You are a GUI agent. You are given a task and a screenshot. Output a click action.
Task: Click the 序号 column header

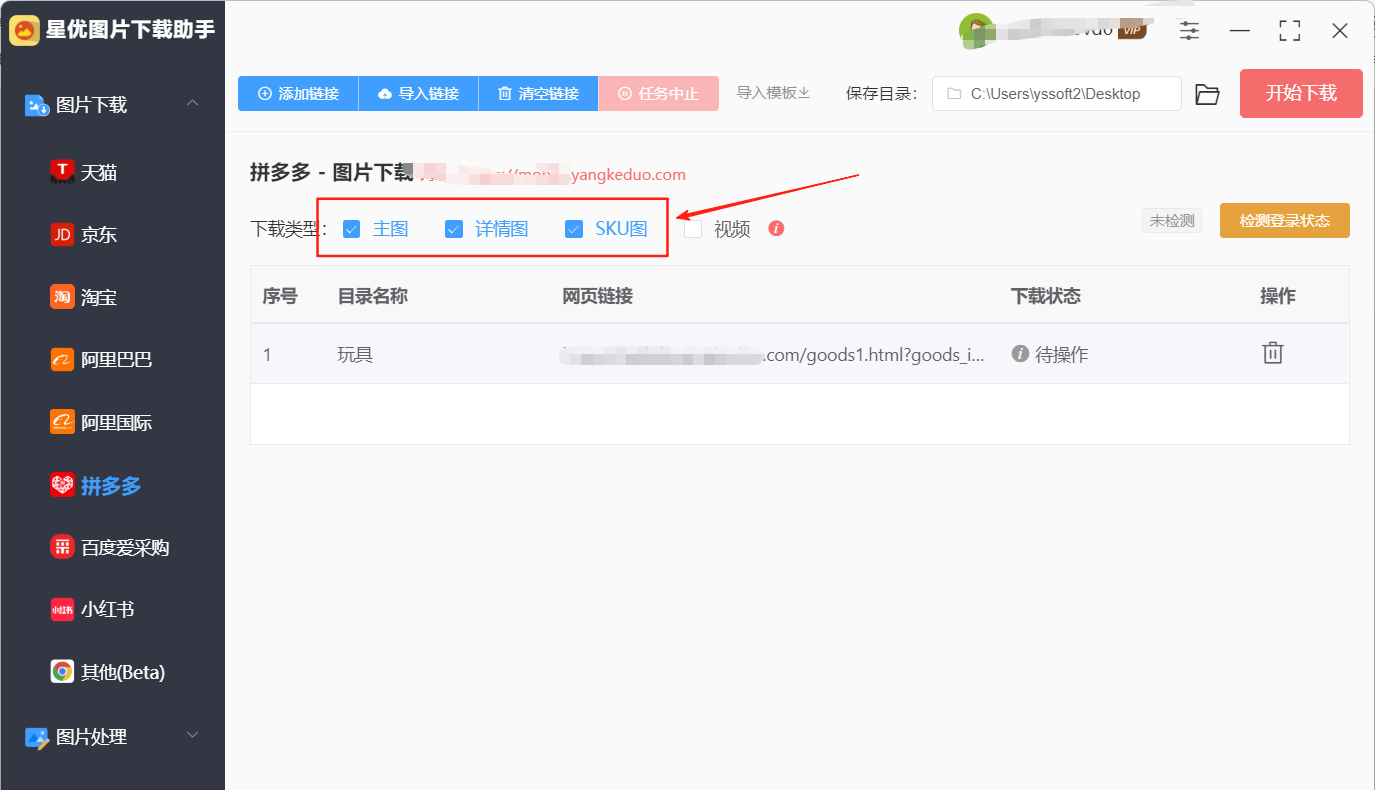(x=280, y=296)
